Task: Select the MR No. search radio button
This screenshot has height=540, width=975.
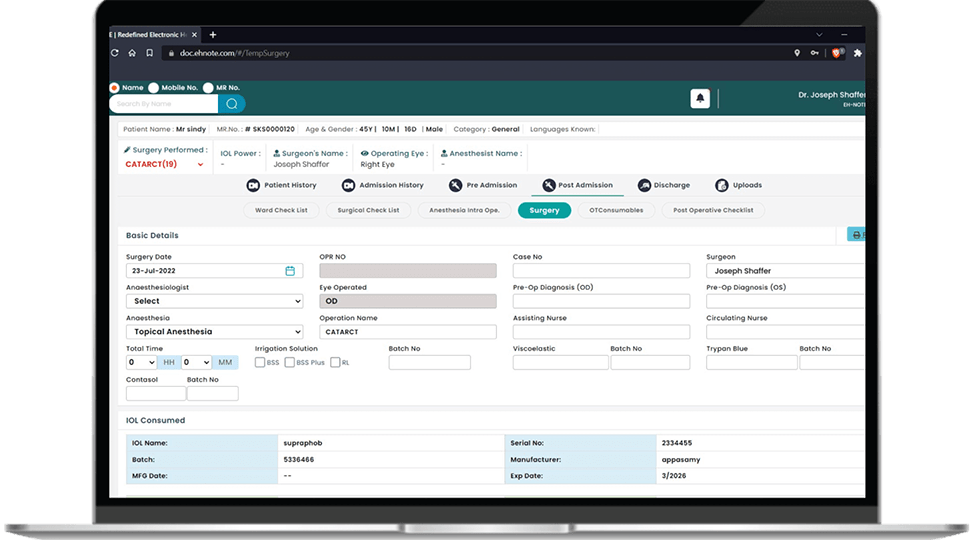Action: pyautogui.click(x=208, y=88)
